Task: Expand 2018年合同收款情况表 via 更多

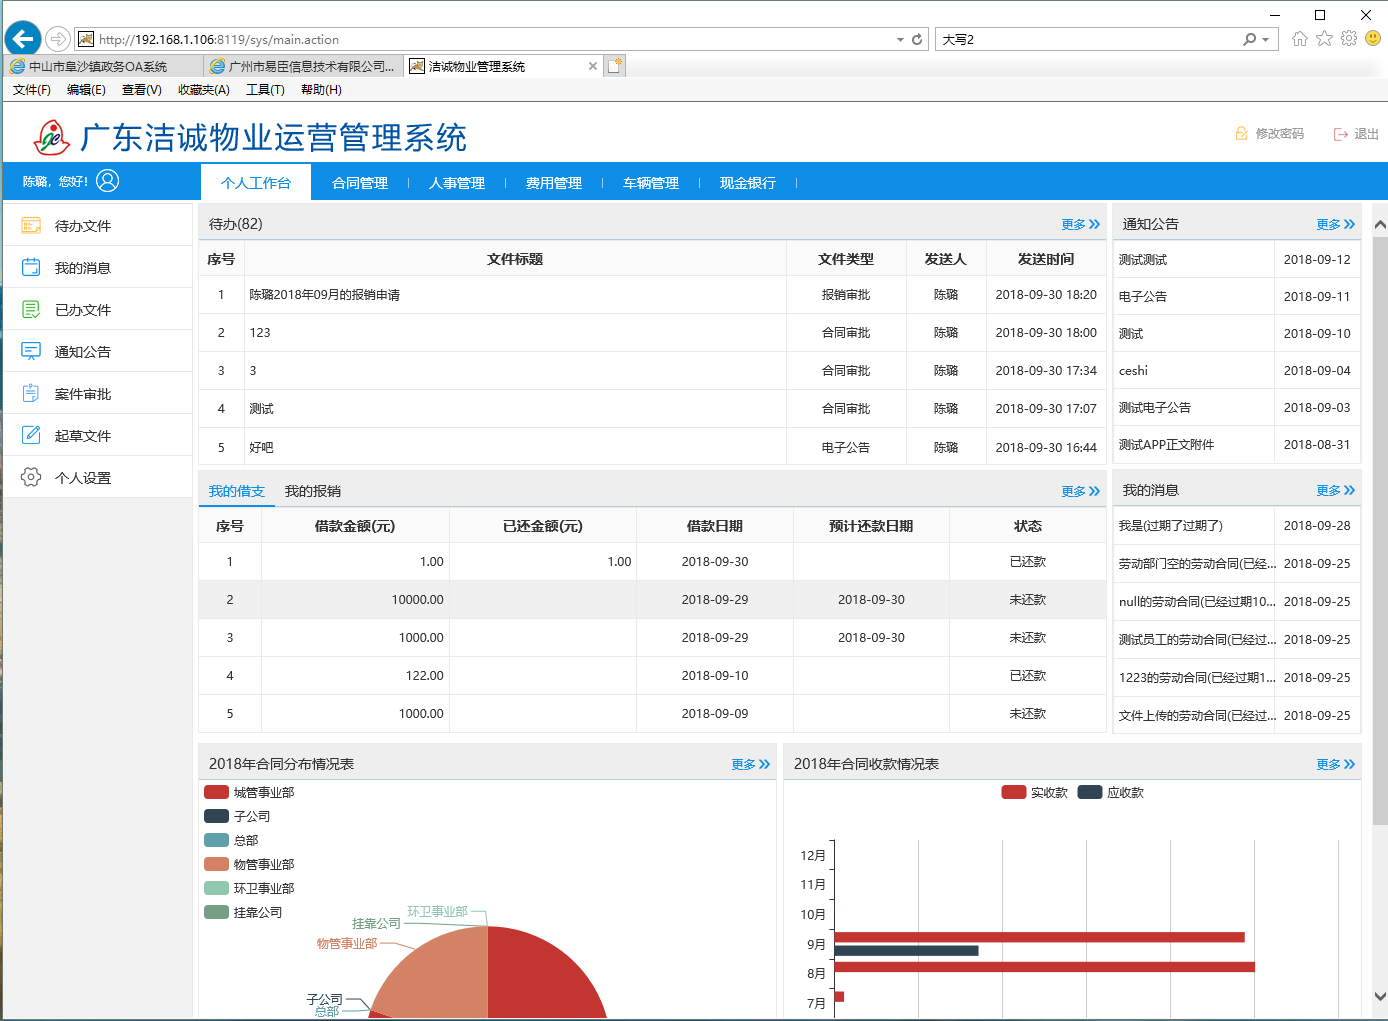Action: point(1335,764)
